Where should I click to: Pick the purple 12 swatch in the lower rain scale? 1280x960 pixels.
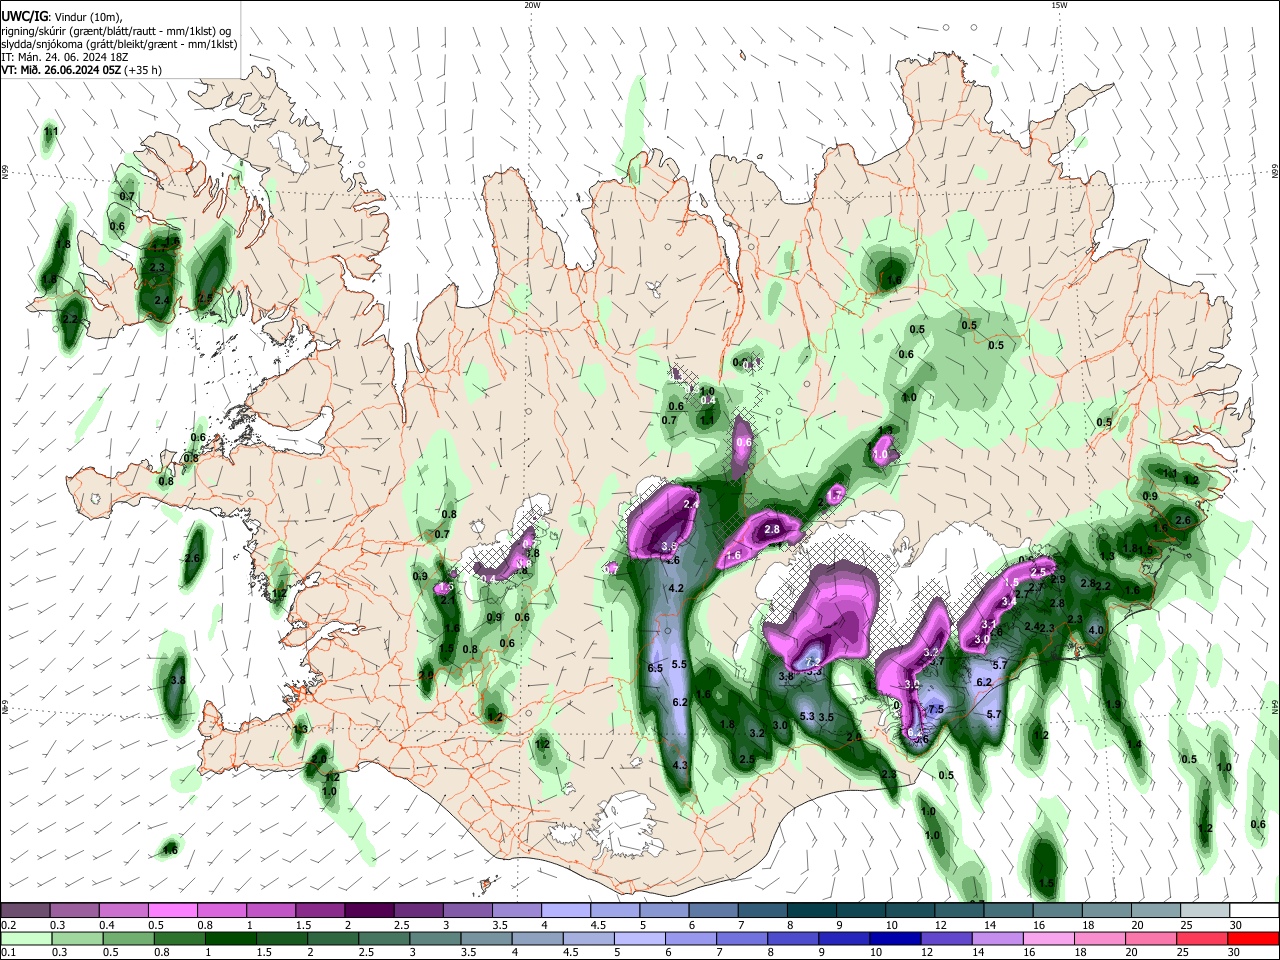[x=945, y=938]
